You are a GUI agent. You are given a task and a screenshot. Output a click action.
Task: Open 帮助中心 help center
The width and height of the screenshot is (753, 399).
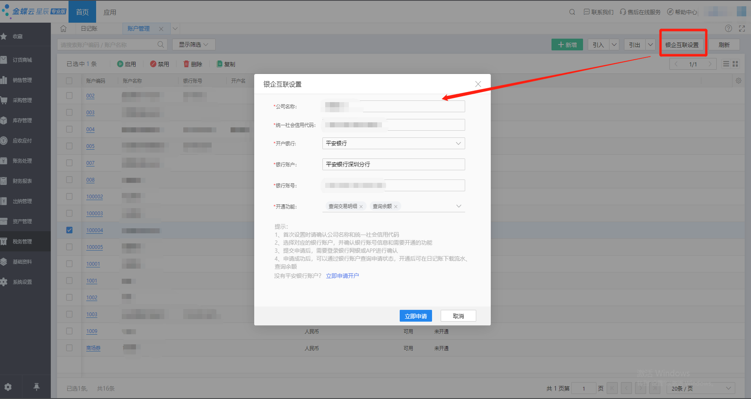coord(682,12)
